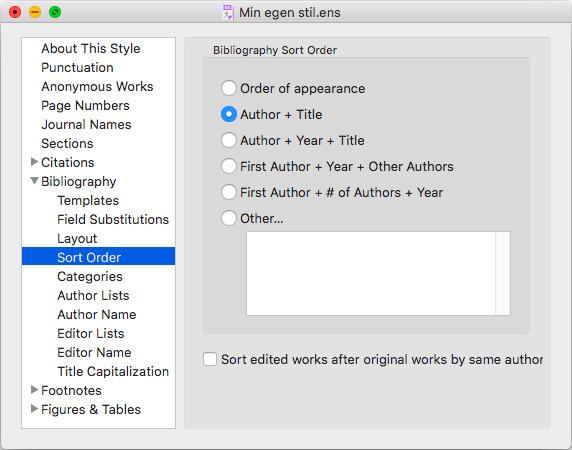
Task: Select First Author + # of Authors + Year
Action: click(x=229, y=192)
